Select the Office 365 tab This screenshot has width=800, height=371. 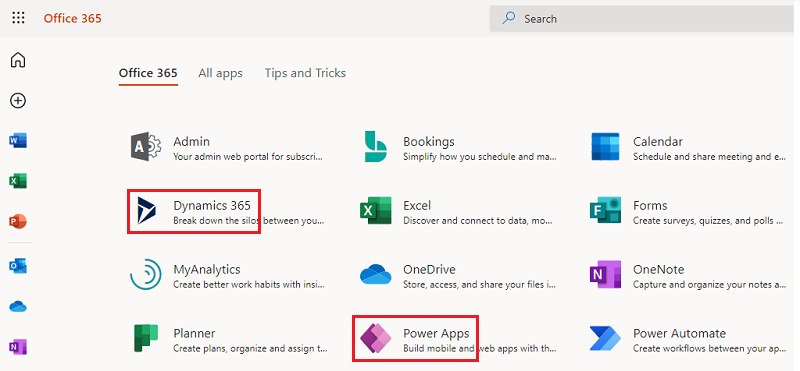(x=148, y=73)
